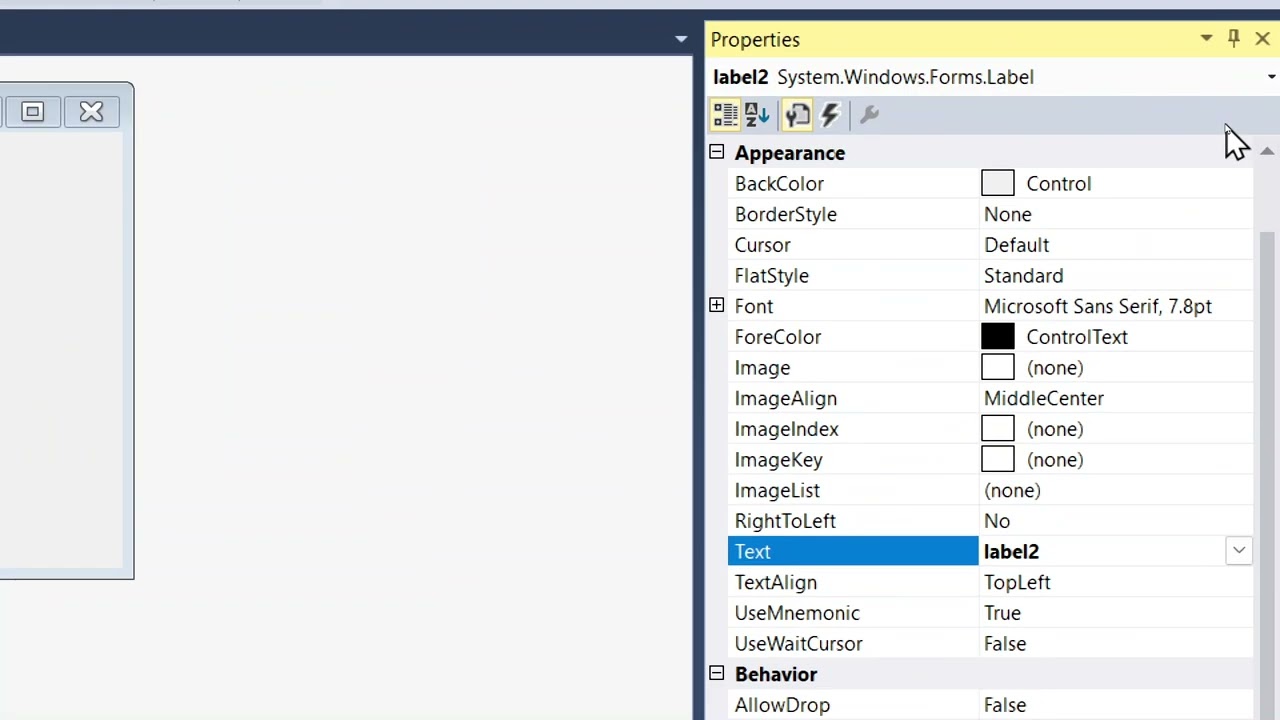Close the Properties panel
The image size is (1280, 720).
[1262, 39]
